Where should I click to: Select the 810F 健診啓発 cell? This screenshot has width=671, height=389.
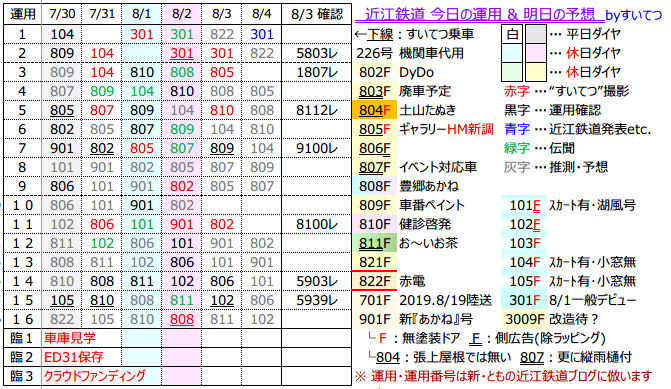(x=375, y=224)
